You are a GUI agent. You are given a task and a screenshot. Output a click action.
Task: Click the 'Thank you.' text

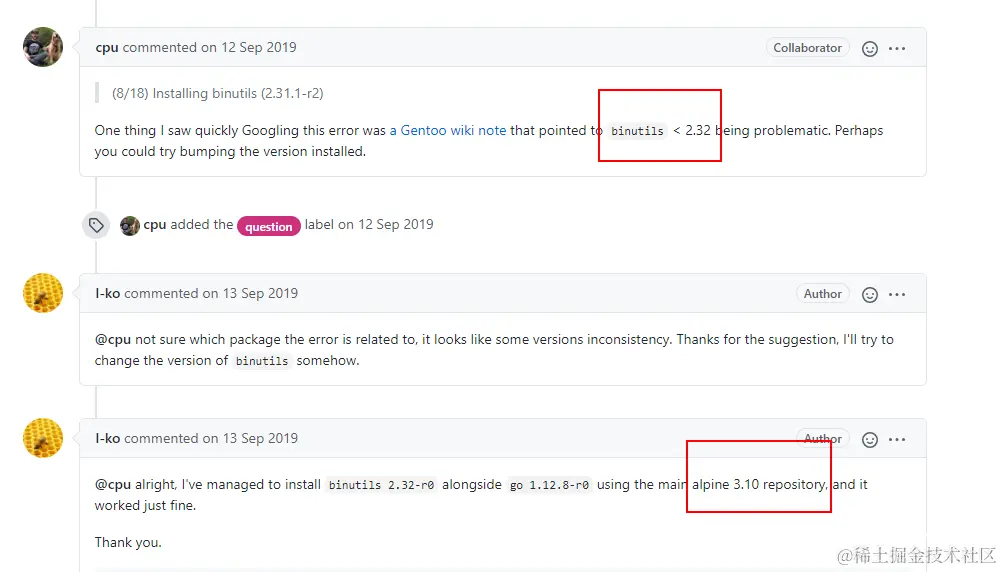(128, 543)
